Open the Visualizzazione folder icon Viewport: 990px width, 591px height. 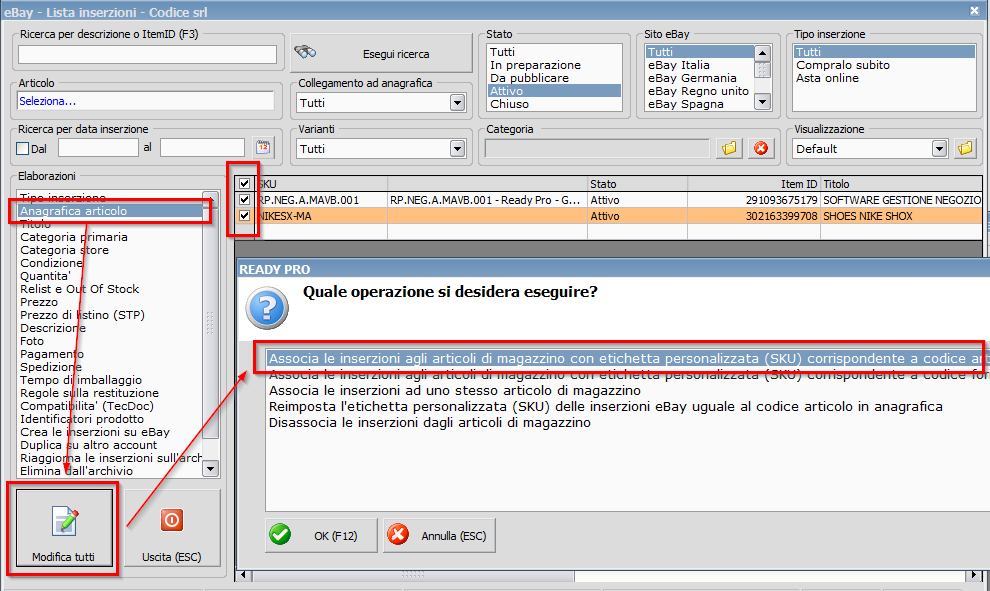pos(965,148)
